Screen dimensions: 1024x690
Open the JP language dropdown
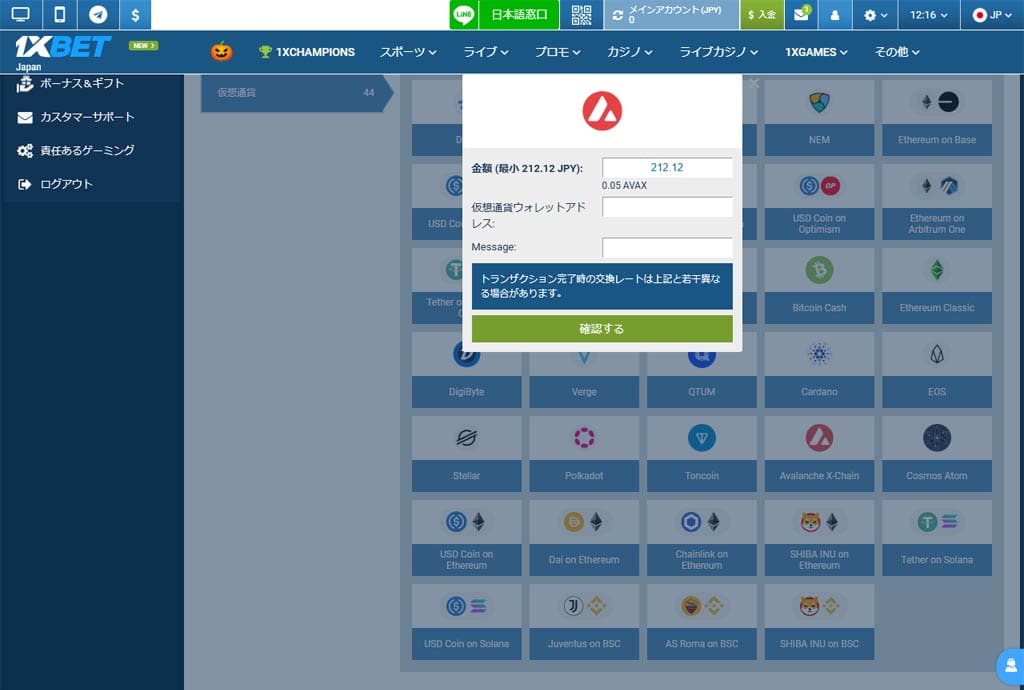pos(992,14)
